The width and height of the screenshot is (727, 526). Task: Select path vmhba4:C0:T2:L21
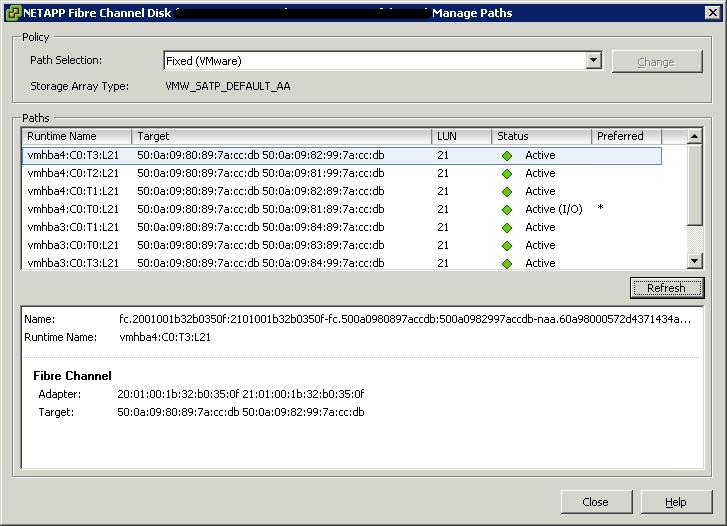point(342,173)
